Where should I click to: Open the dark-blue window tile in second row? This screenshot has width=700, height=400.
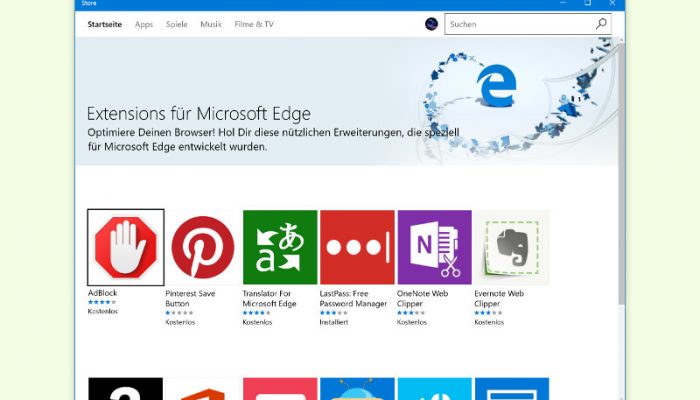[512, 388]
